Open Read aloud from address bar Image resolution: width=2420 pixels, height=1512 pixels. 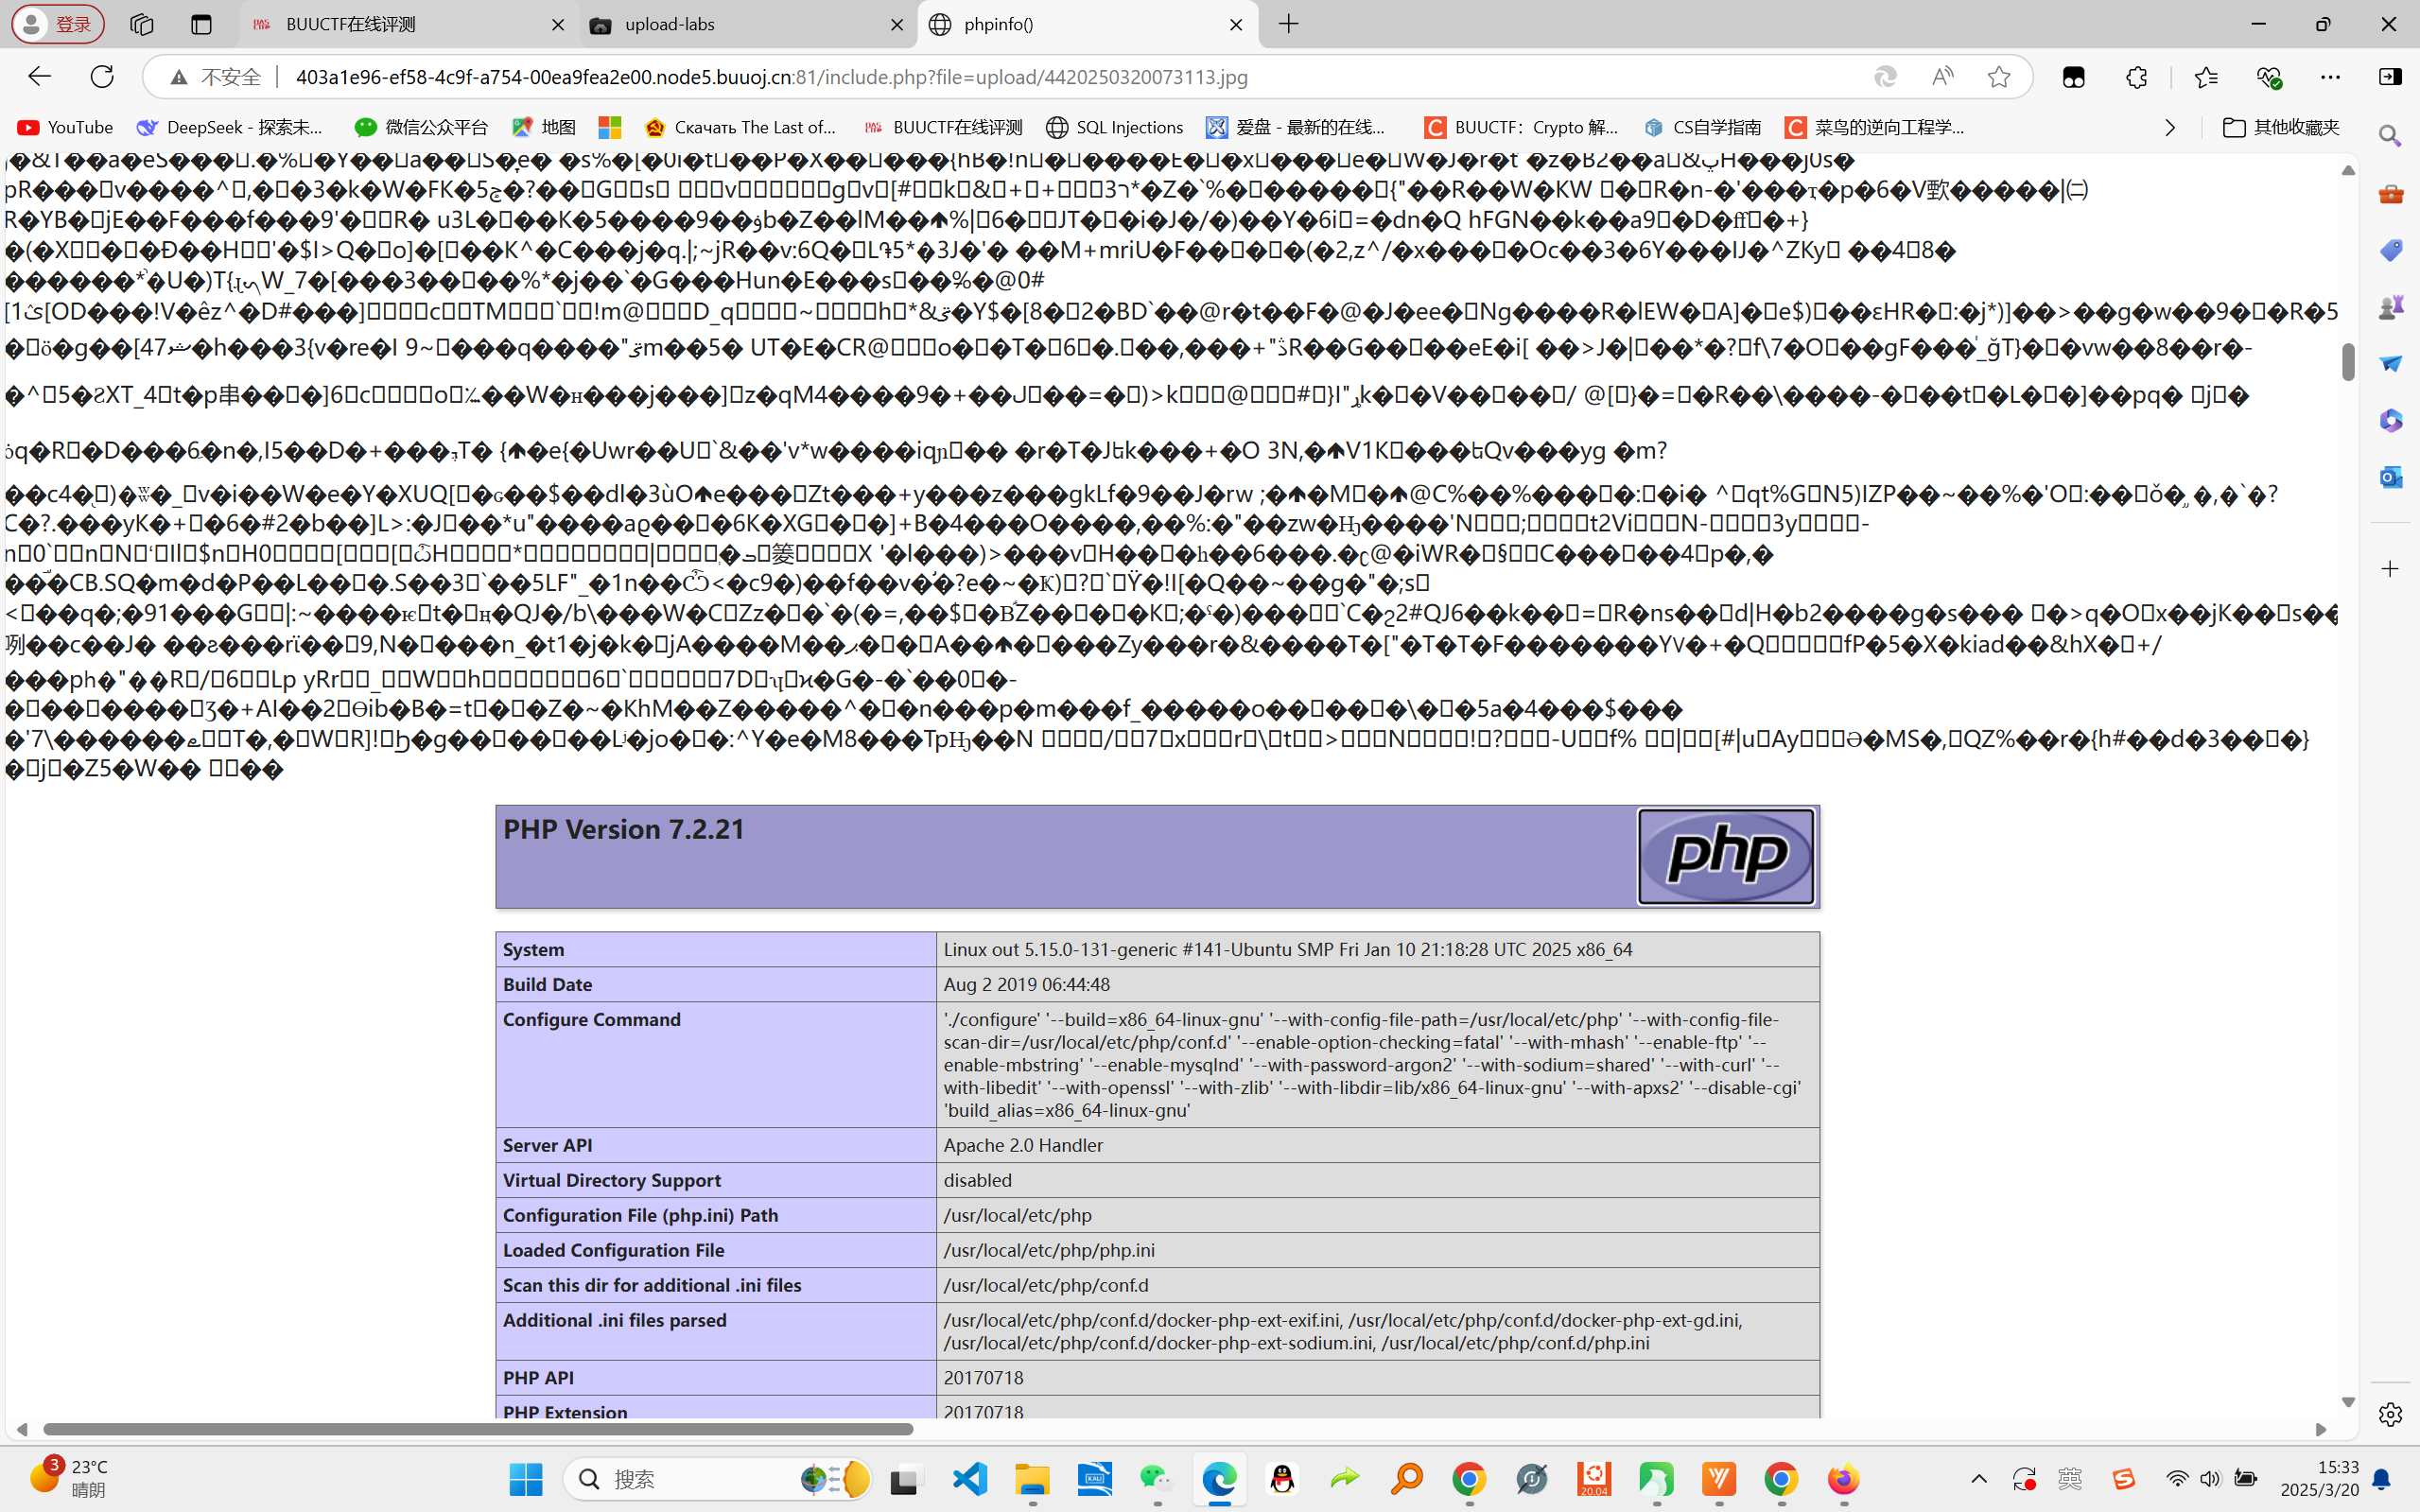pos(1942,77)
